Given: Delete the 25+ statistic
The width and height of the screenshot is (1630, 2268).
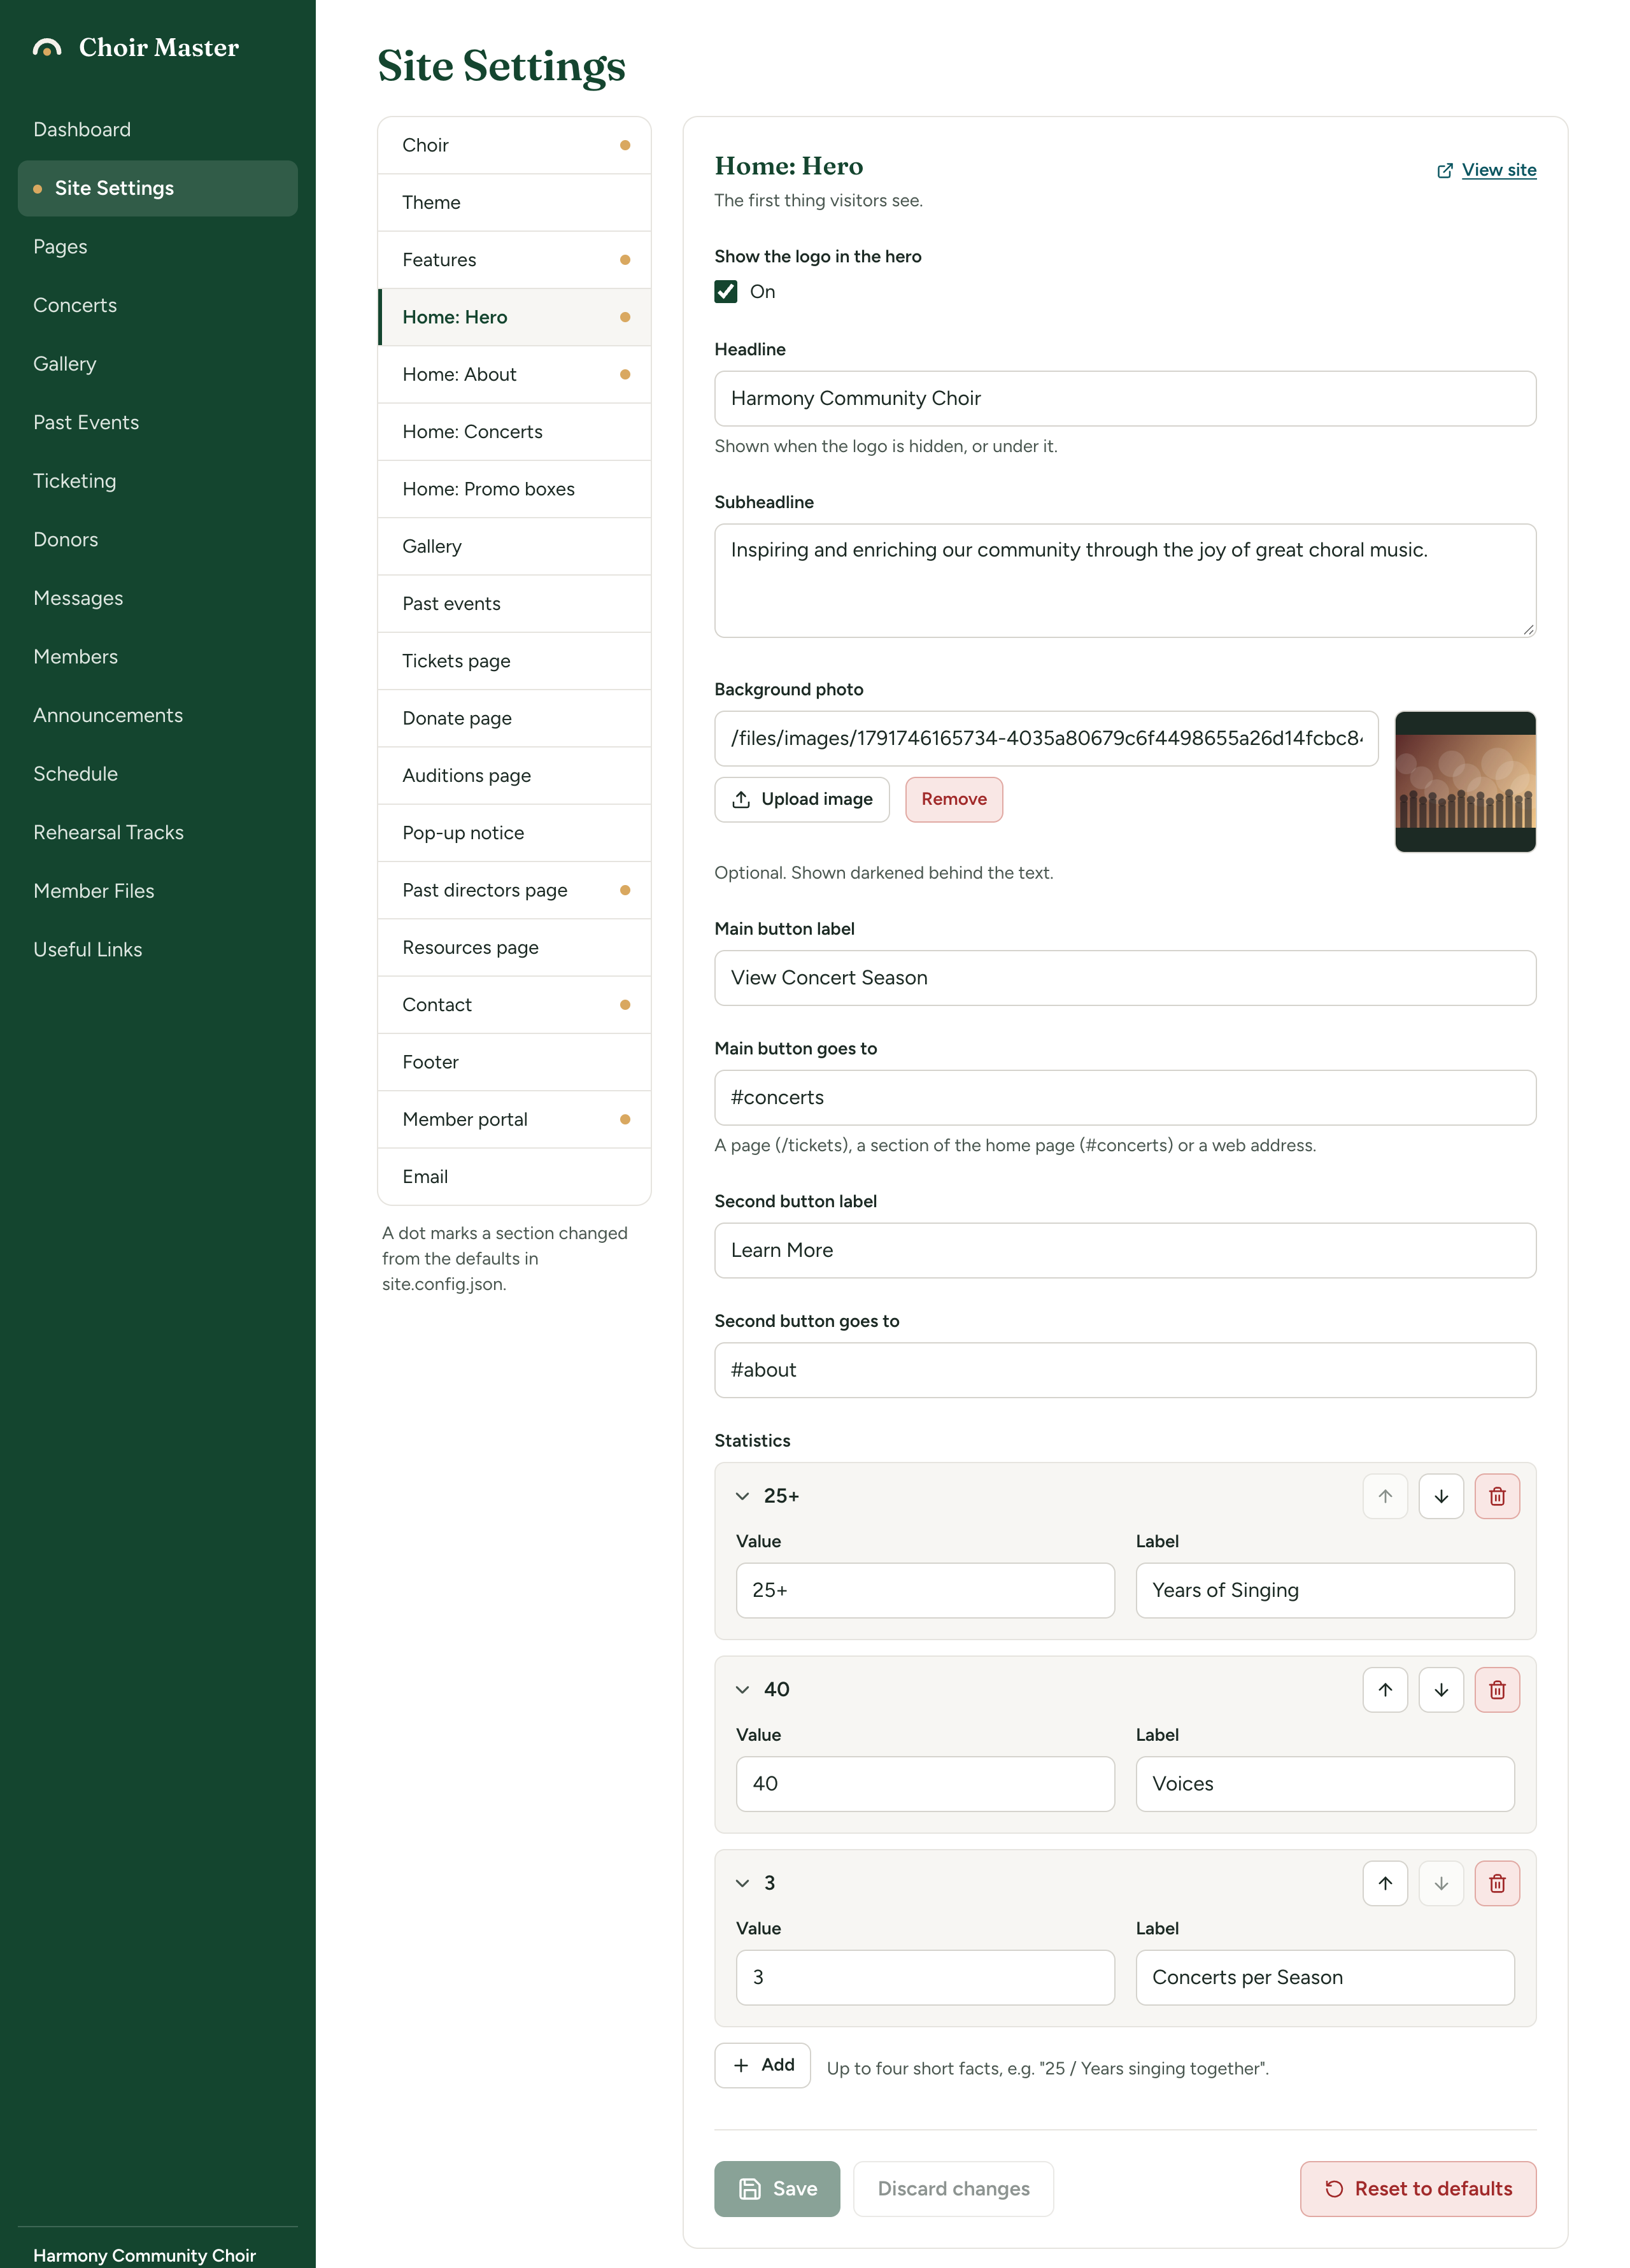Looking at the screenshot, I should [1496, 1496].
